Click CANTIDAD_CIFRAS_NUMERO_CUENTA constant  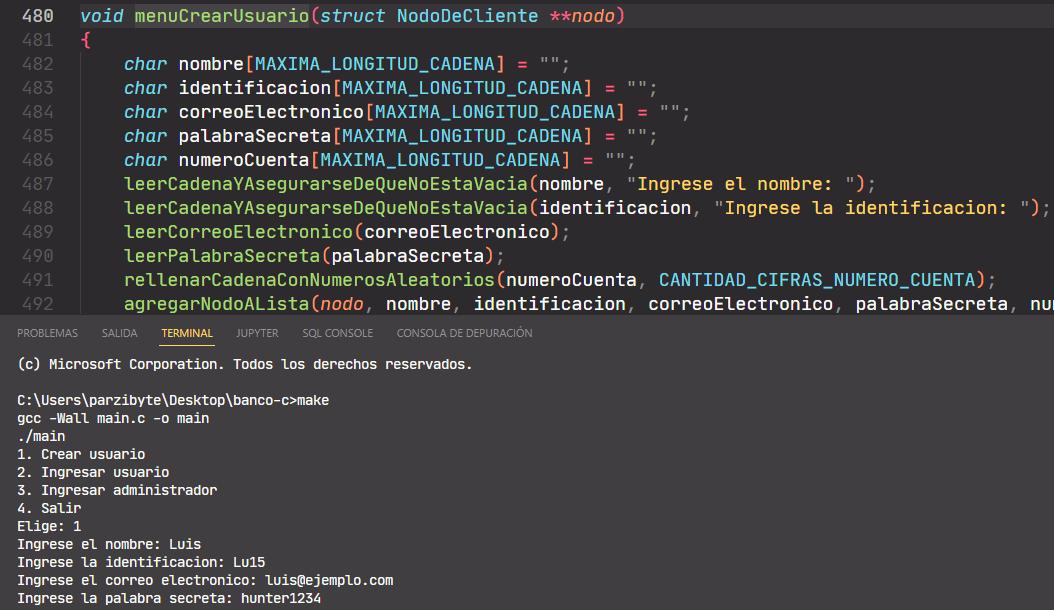point(817,280)
